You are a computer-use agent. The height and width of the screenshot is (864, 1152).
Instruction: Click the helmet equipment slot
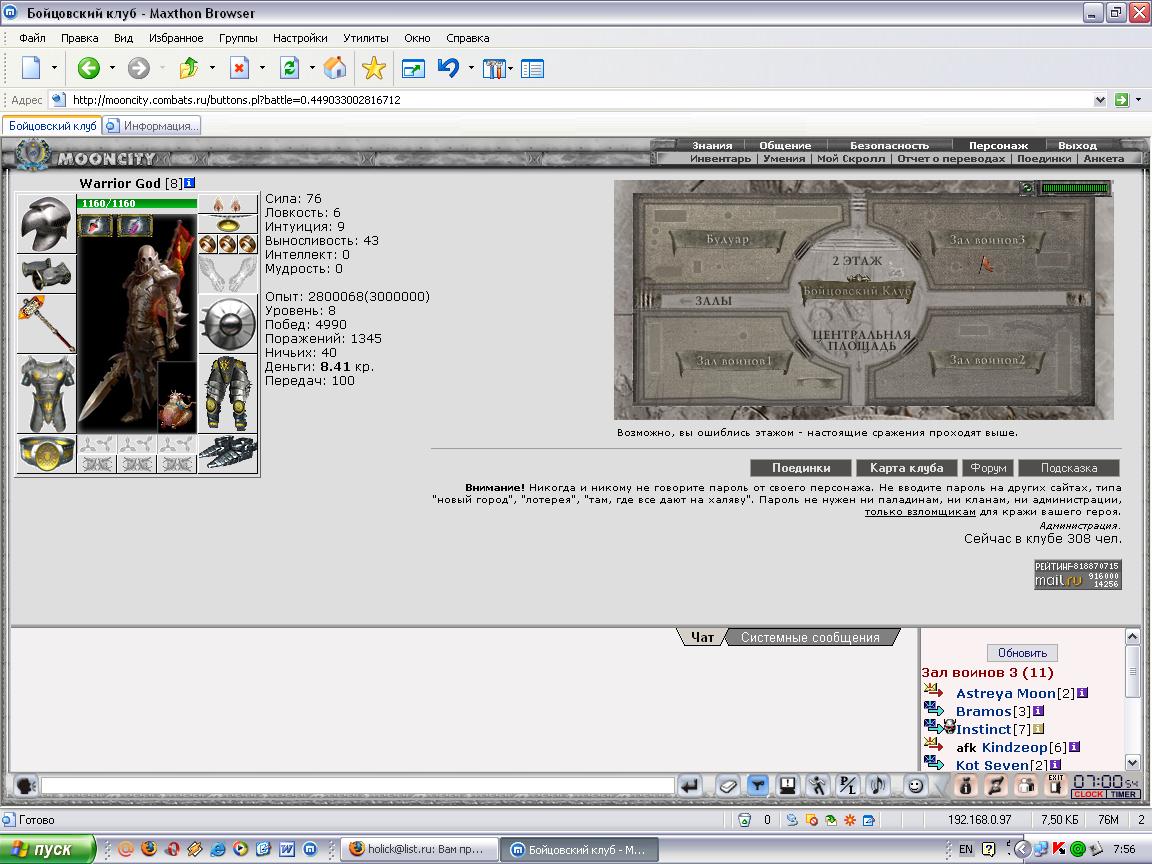46,223
